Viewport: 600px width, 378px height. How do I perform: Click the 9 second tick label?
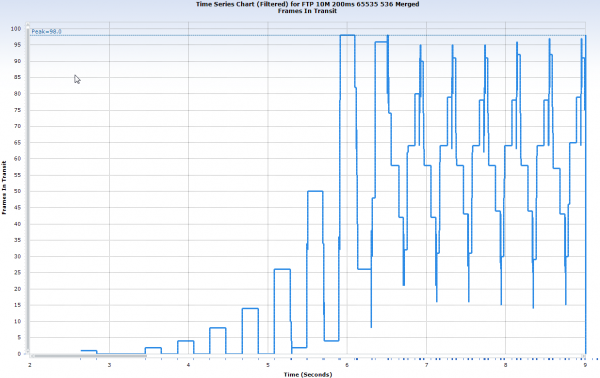[x=585, y=365]
